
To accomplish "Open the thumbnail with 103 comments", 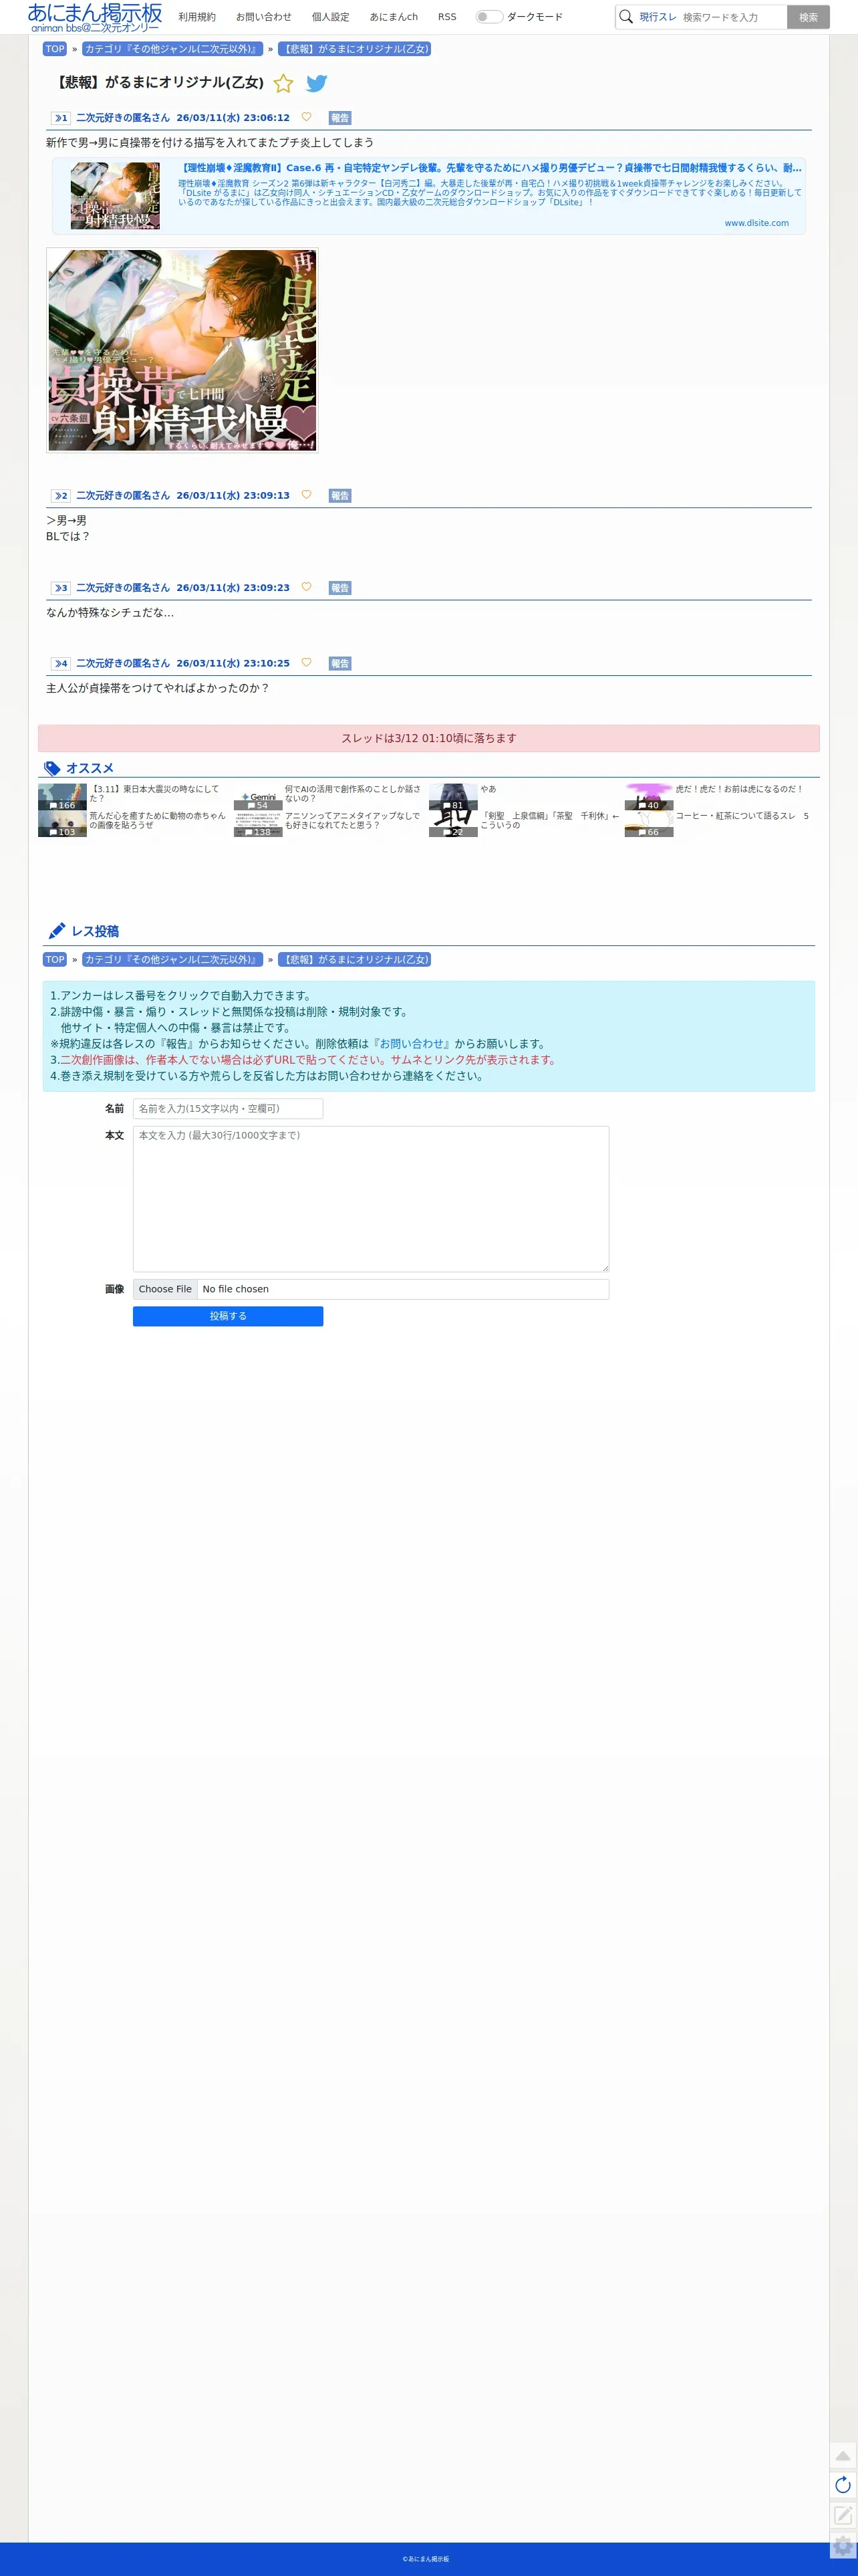I will pyautogui.click(x=62, y=824).
